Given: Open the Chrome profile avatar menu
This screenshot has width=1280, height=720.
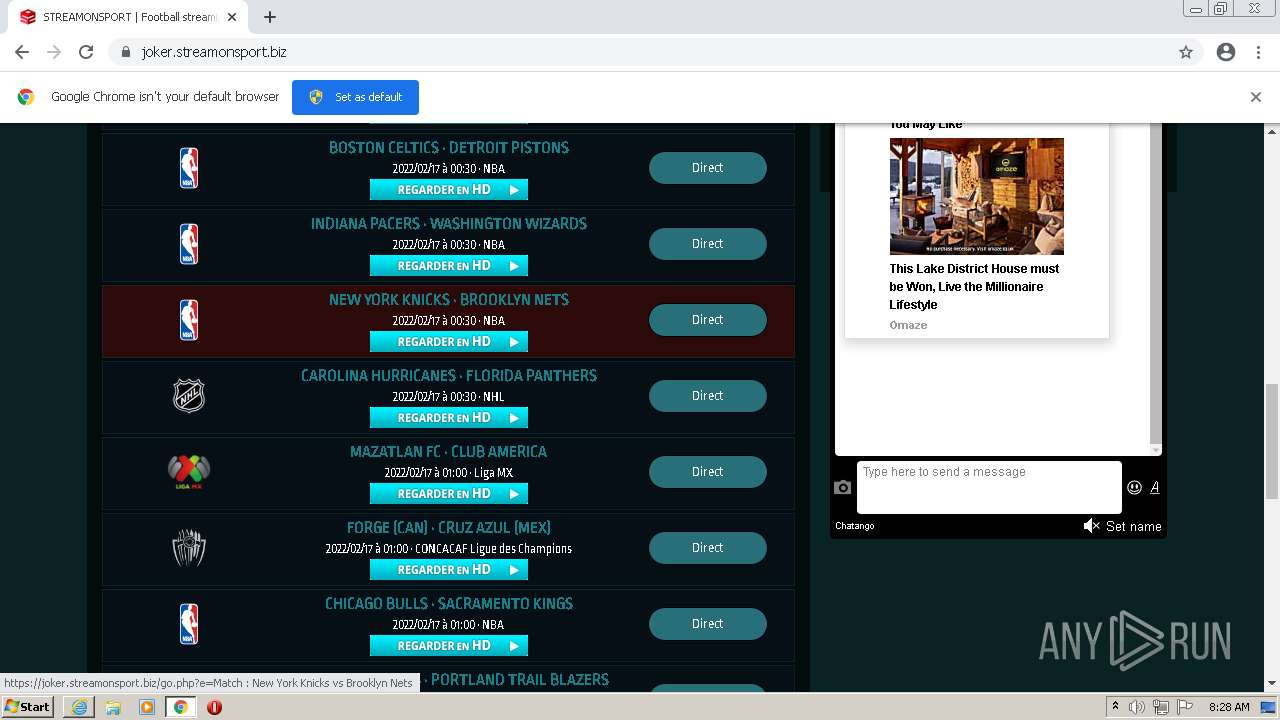Looking at the screenshot, I should coord(1226,52).
